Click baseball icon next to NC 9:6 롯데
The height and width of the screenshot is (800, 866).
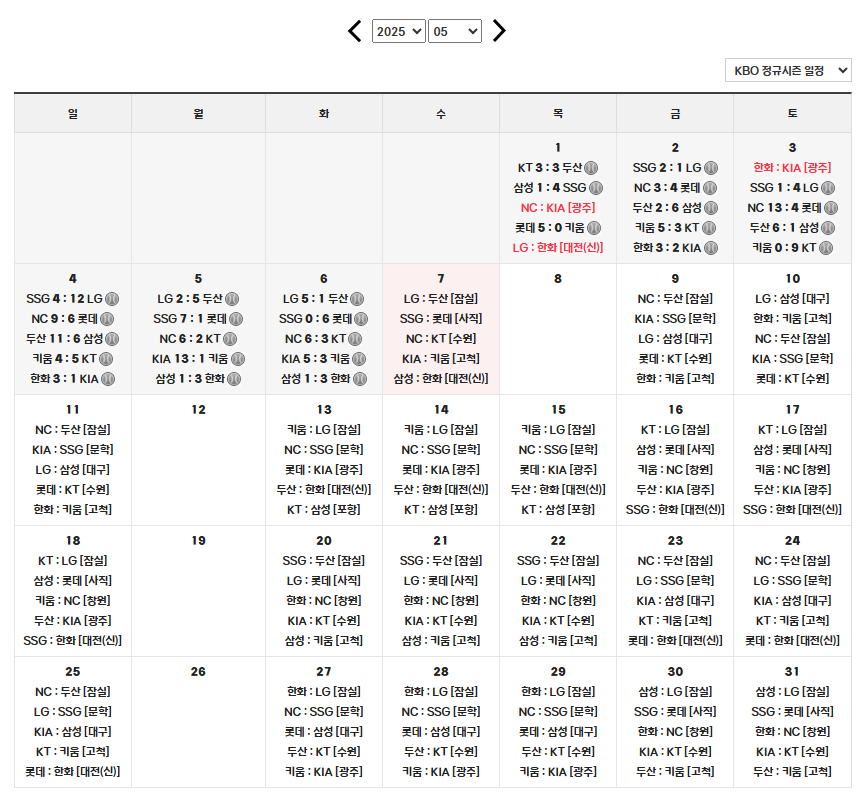pos(107,319)
